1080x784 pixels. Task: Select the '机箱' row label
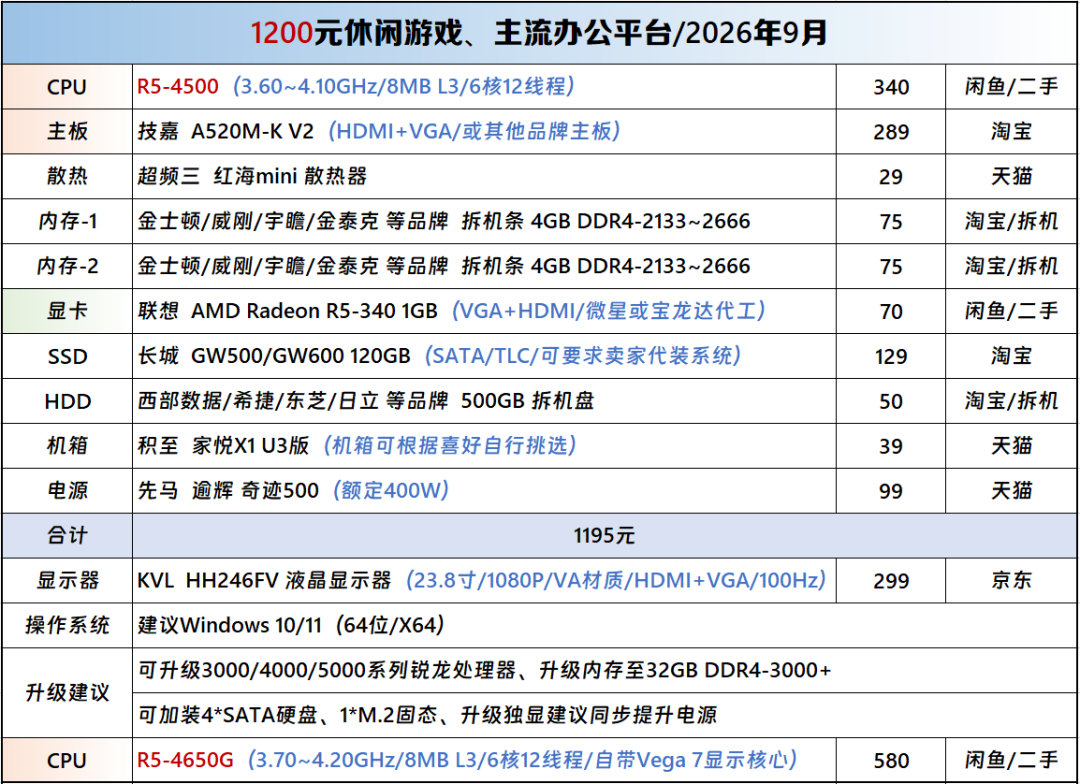(67, 446)
